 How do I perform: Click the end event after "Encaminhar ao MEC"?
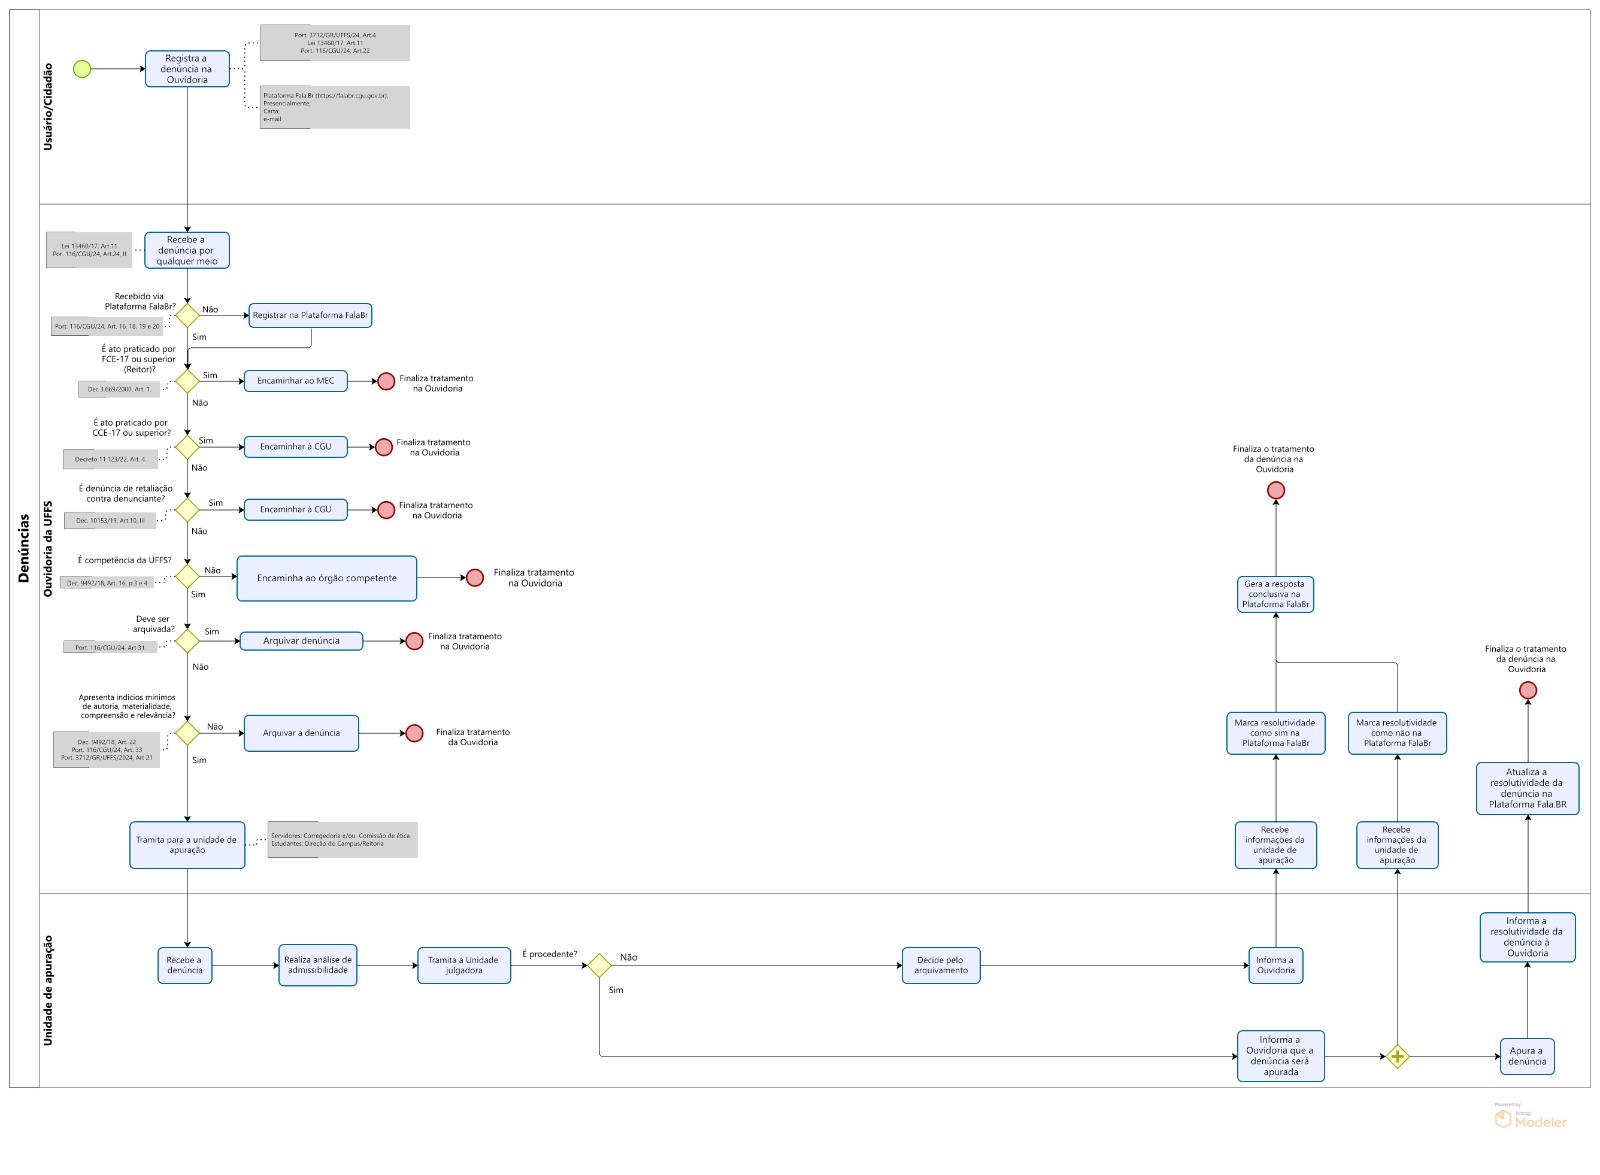pyautogui.click(x=386, y=381)
